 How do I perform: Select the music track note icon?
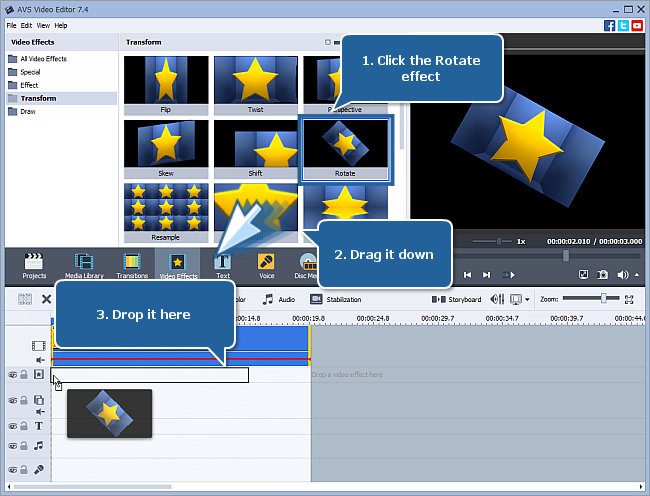click(x=39, y=445)
